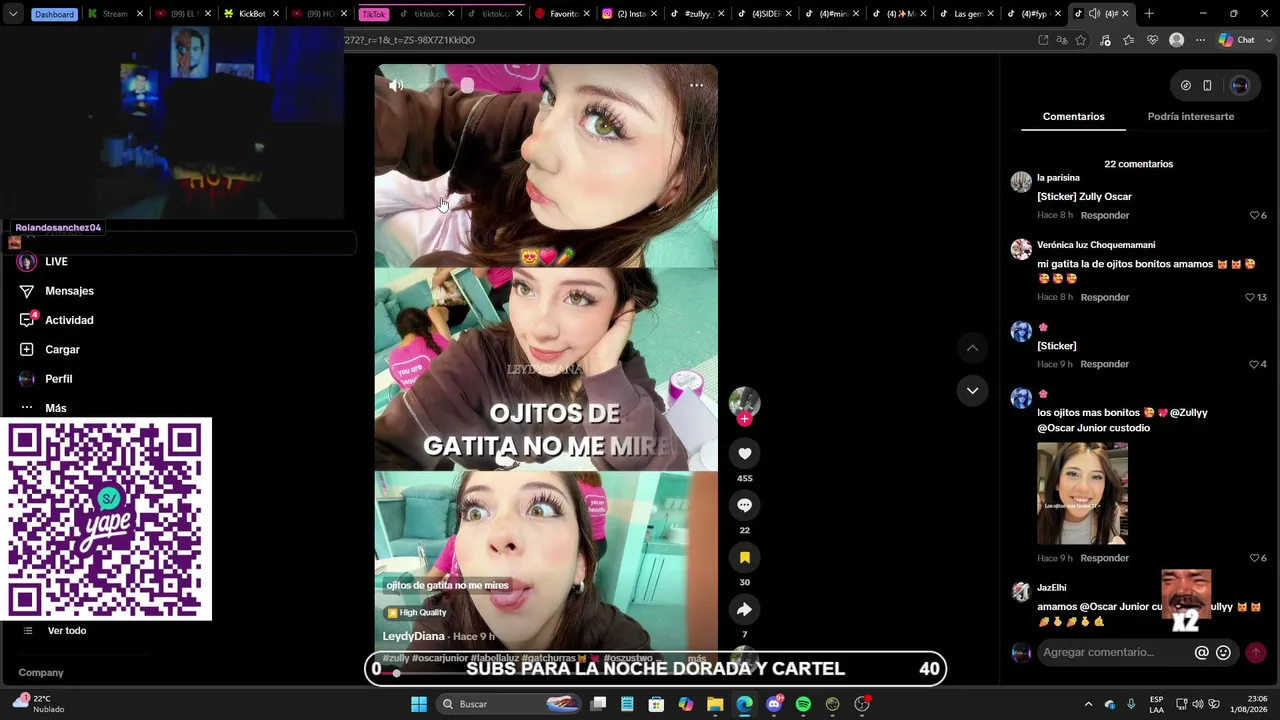Screen dimensions: 1280x720
Task: Expand the video caption with 'más'
Action: pos(696,659)
